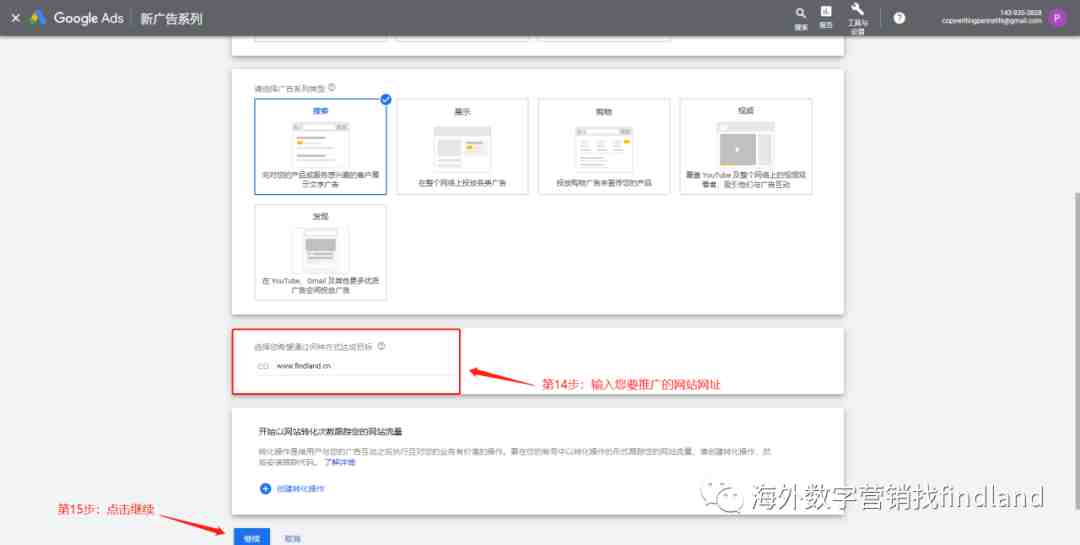Select the Search (搜索) campaign type card
The height and width of the screenshot is (545, 1080).
pos(320,146)
